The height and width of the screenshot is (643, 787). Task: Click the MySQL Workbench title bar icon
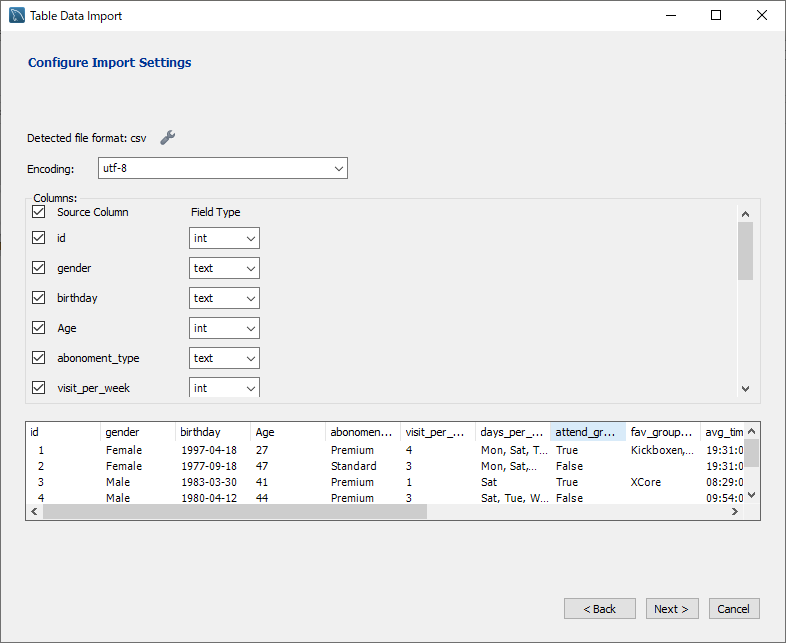[17, 16]
